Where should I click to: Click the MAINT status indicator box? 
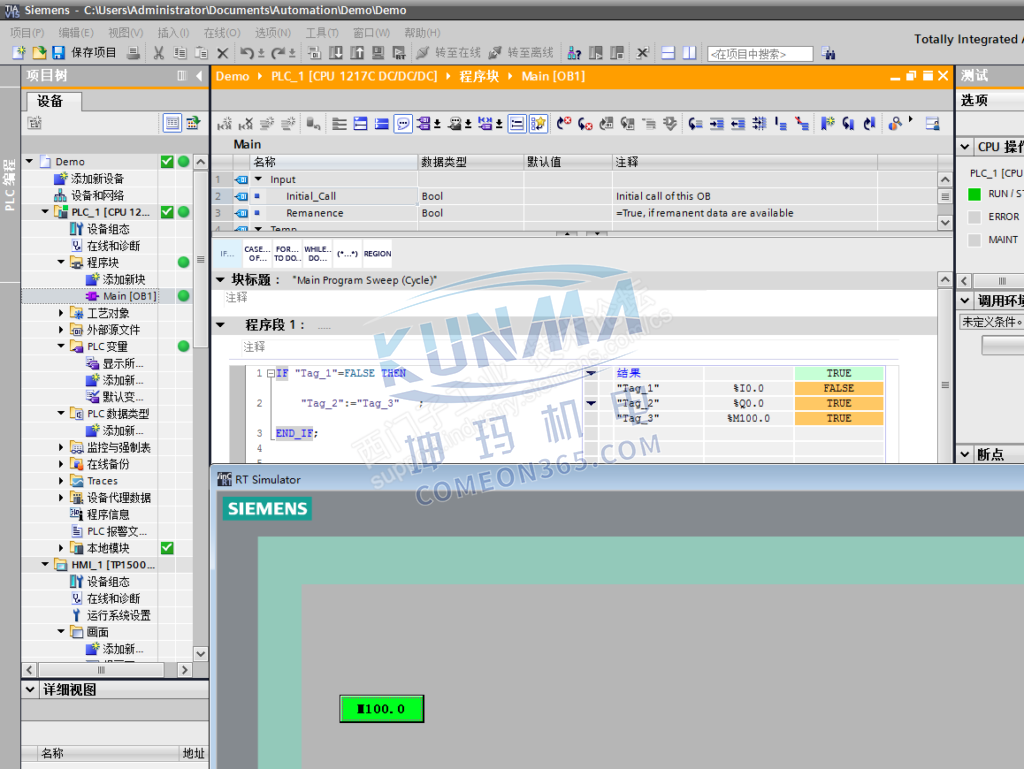click(x=974, y=240)
